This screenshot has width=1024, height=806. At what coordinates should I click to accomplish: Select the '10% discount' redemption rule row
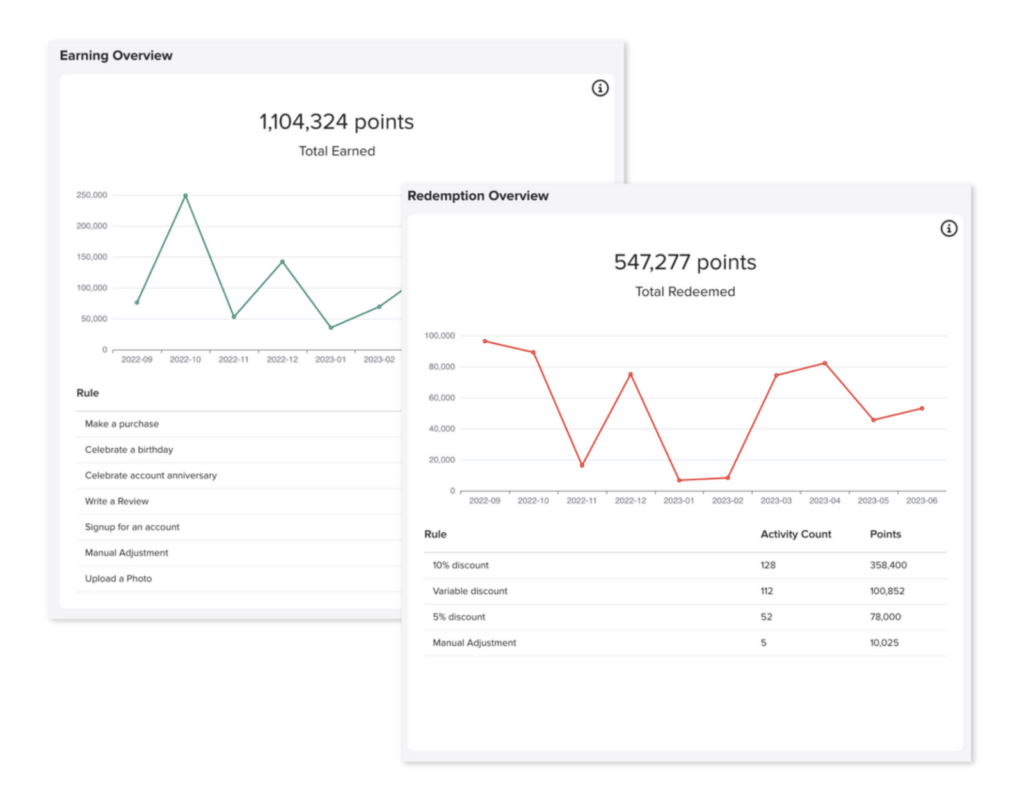pos(459,565)
